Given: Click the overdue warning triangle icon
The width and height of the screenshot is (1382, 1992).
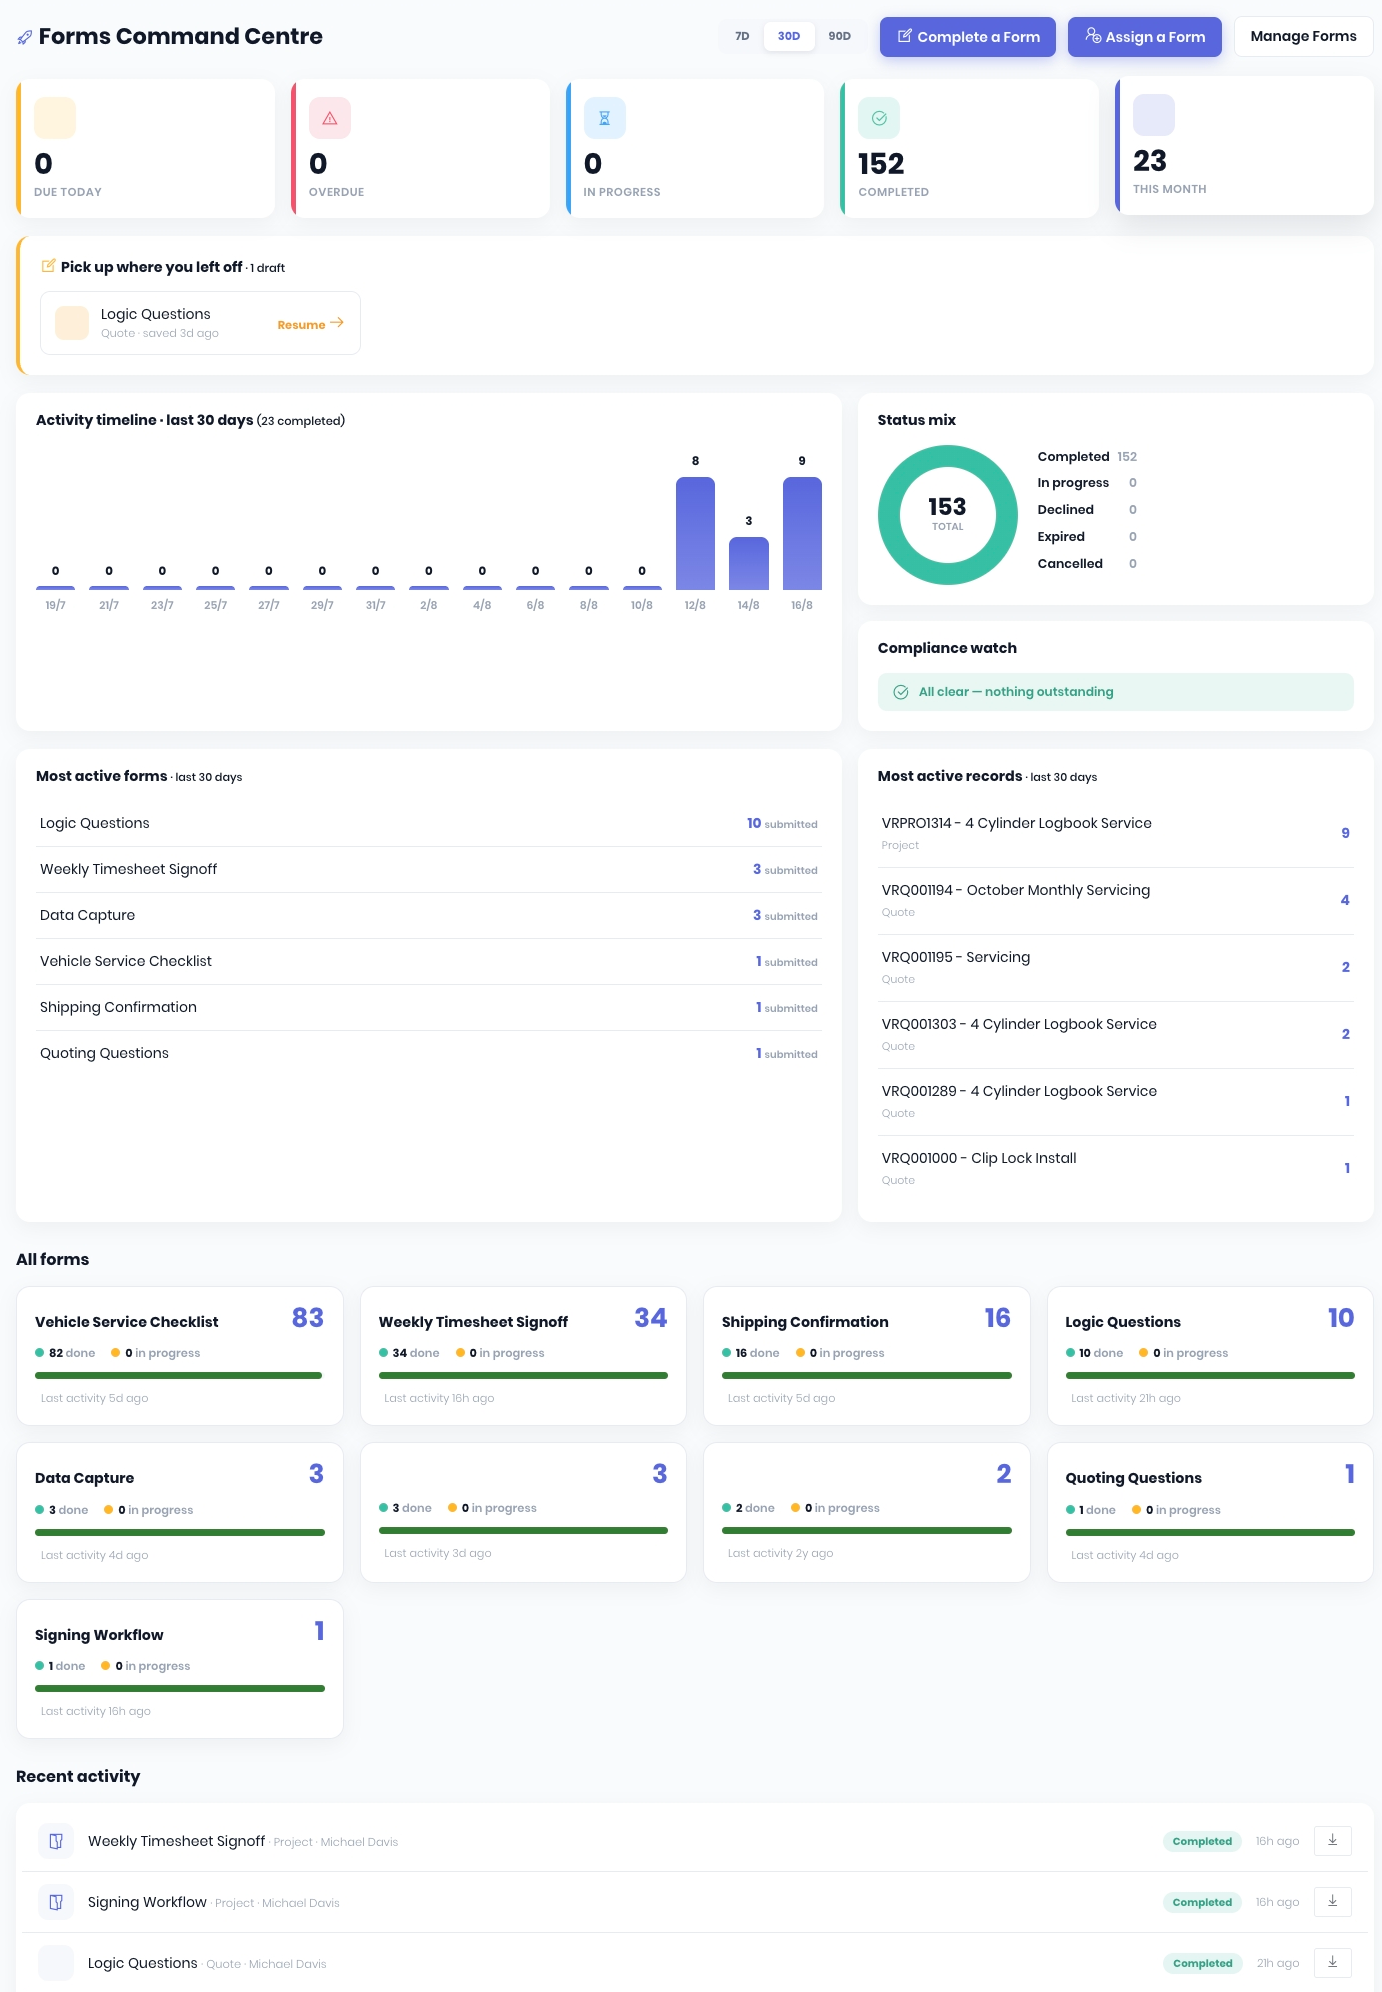Looking at the screenshot, I should (x=330, y=118).
